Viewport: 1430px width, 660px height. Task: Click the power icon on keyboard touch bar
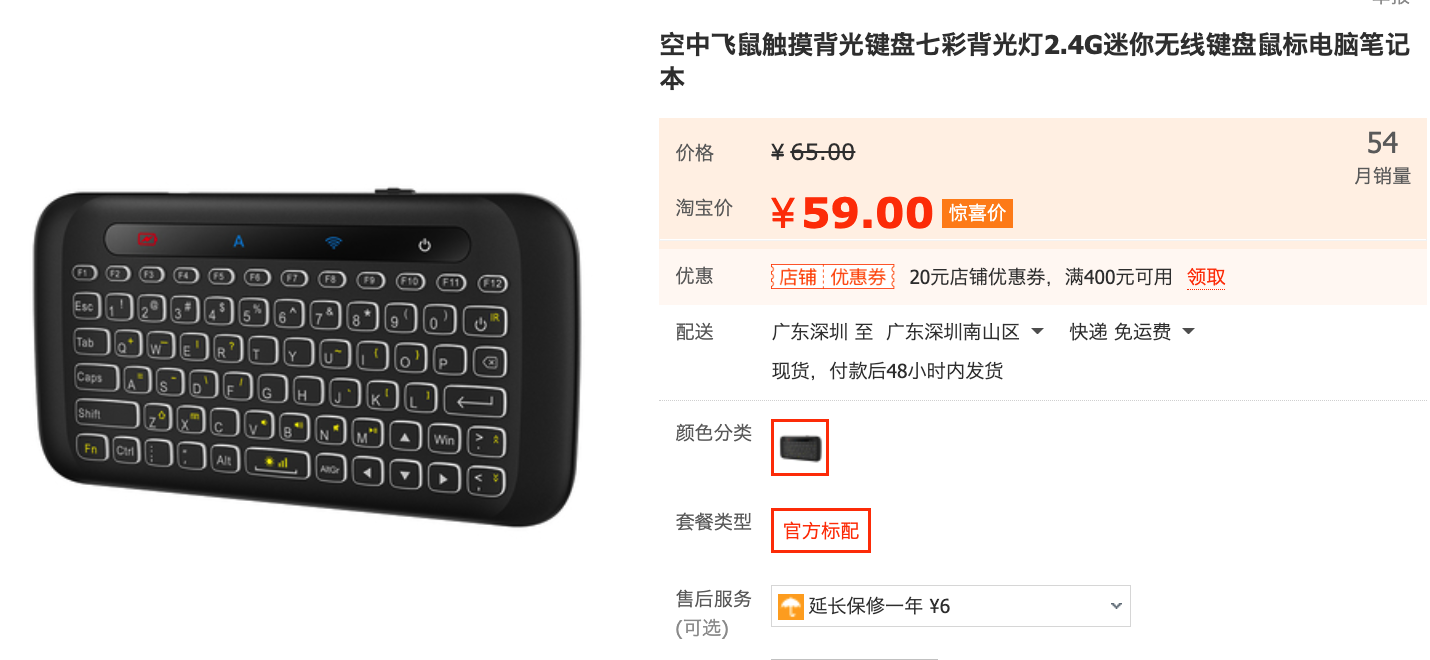click(424, 245)
